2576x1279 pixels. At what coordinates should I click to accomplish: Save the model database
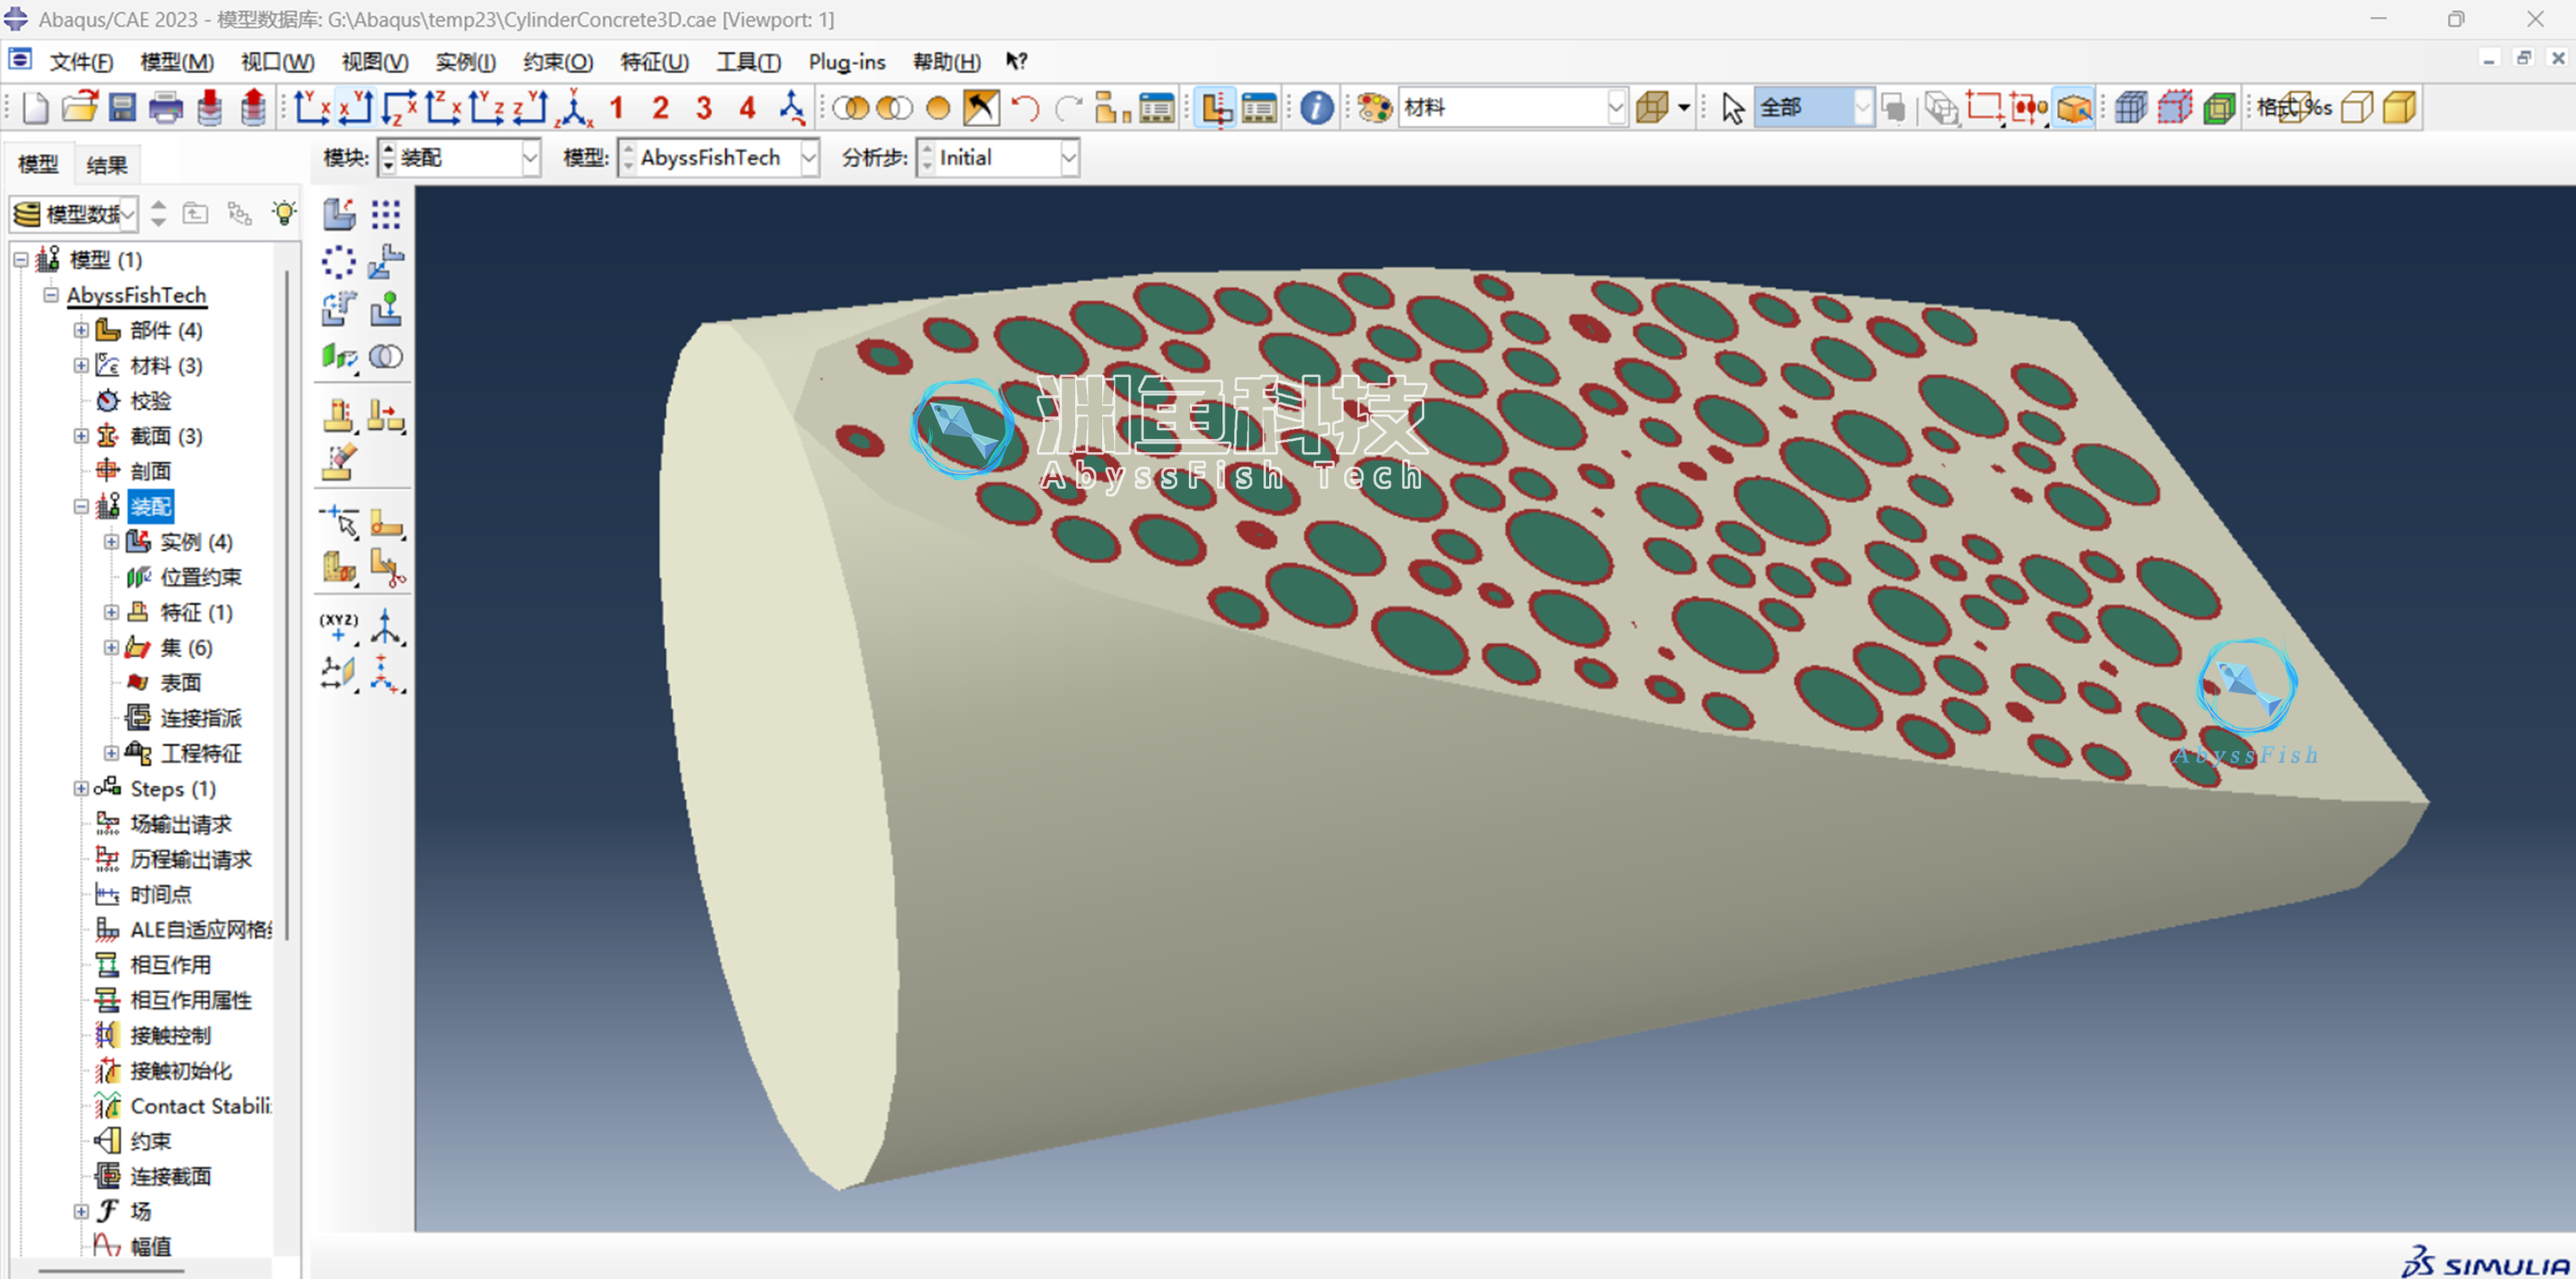pos(122,107)
